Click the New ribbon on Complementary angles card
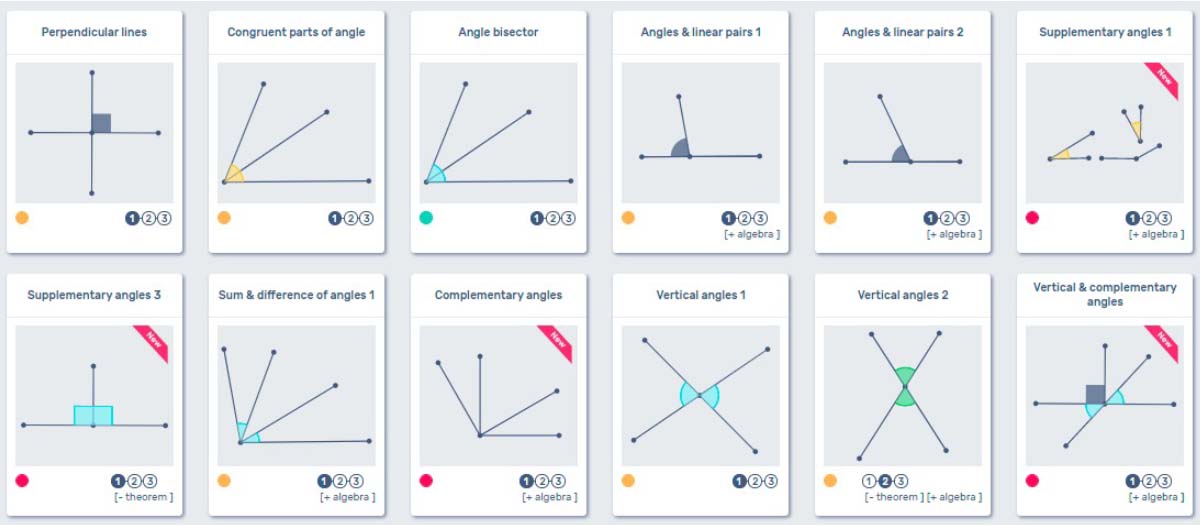This screenshot has height=525, width=1200. point(556,340)
